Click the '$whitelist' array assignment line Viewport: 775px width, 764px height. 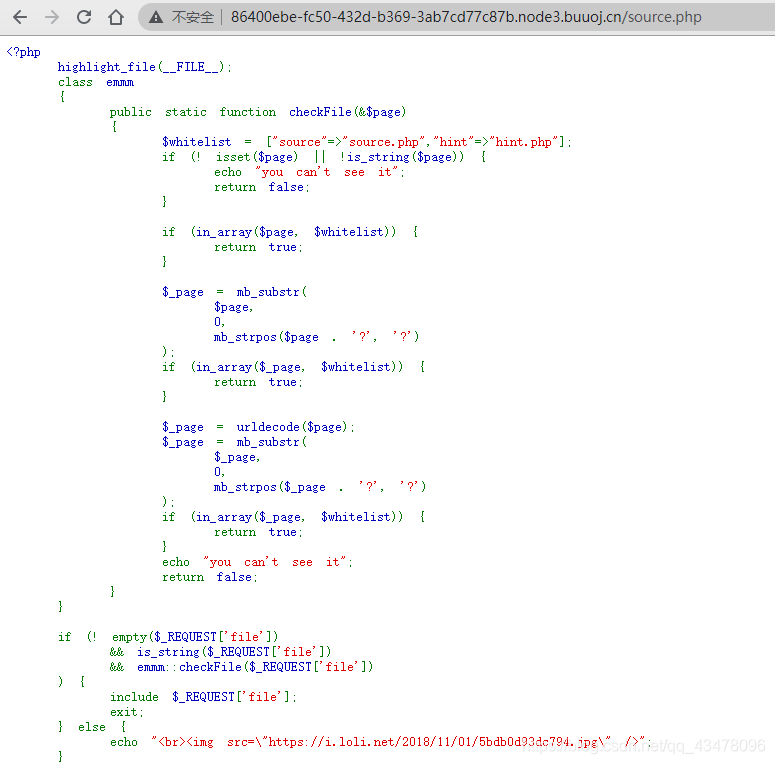point(366,142)
